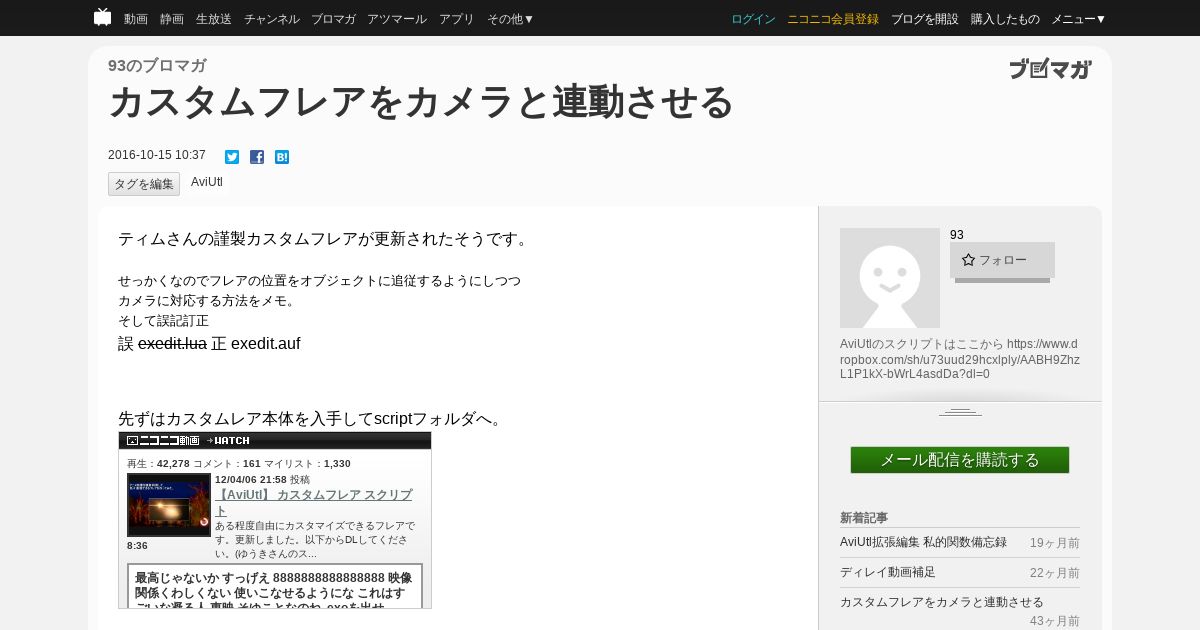Open 【AviUtl】カスタムフレア スクリプト video link
This screenshot has height=630, width=1200.
click(x=313, y=503)
